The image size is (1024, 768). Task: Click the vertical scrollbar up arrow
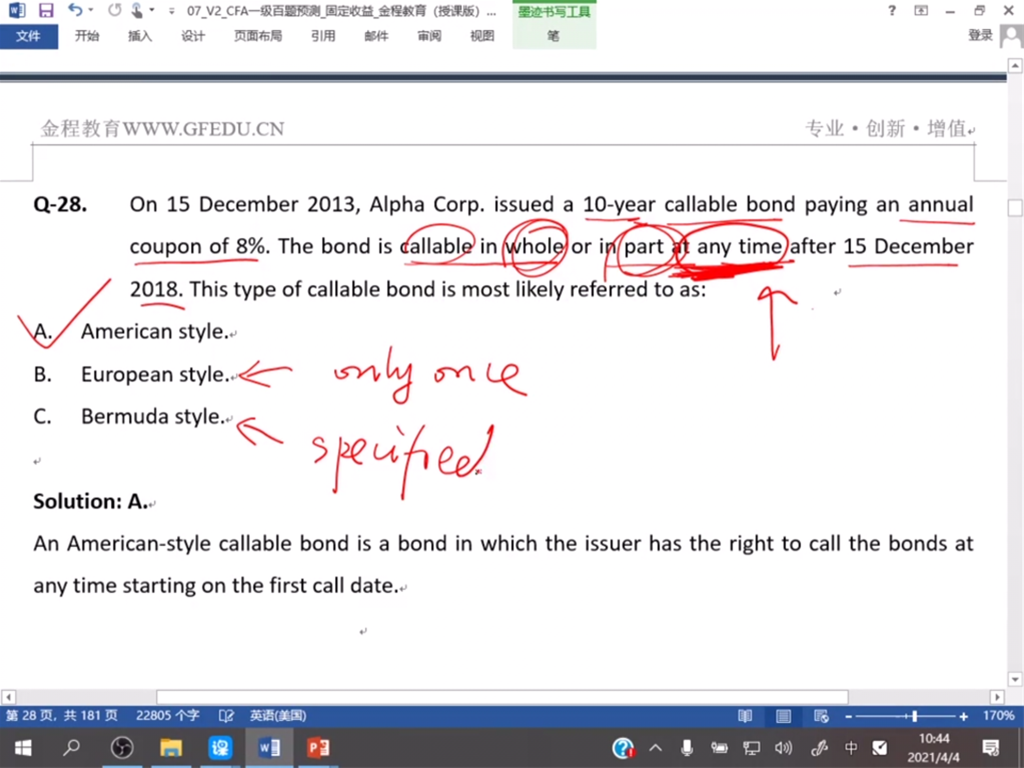1015,65
